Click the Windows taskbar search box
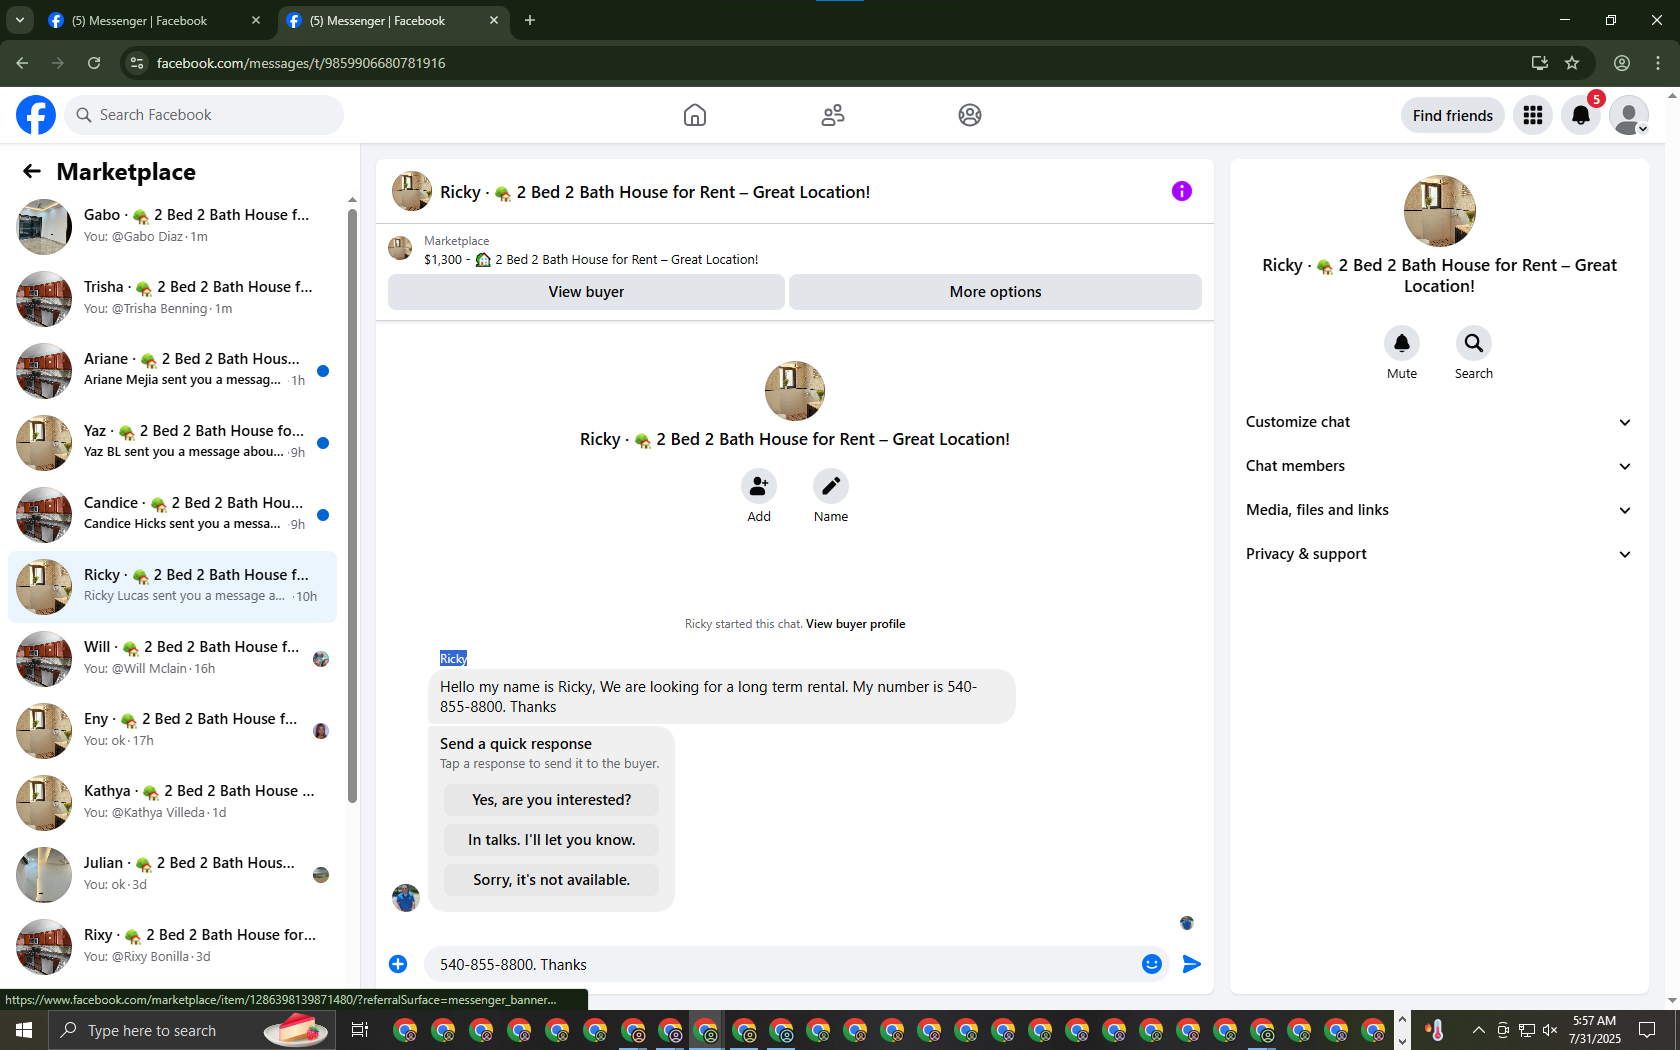This screenshot has width=1680, height=1050. 190,1030
